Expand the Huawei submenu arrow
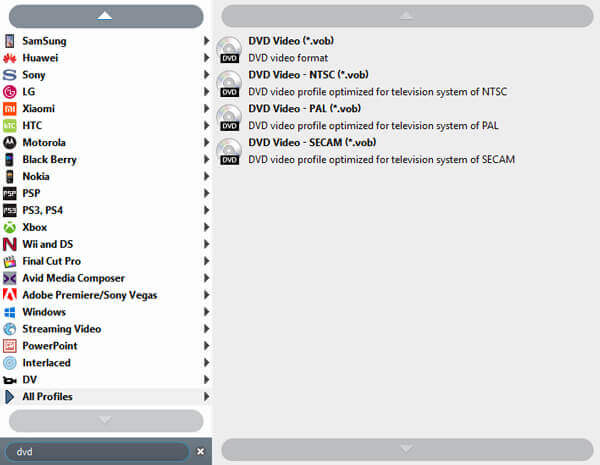This screenshot has height=465, width=600. pos(206,58)
